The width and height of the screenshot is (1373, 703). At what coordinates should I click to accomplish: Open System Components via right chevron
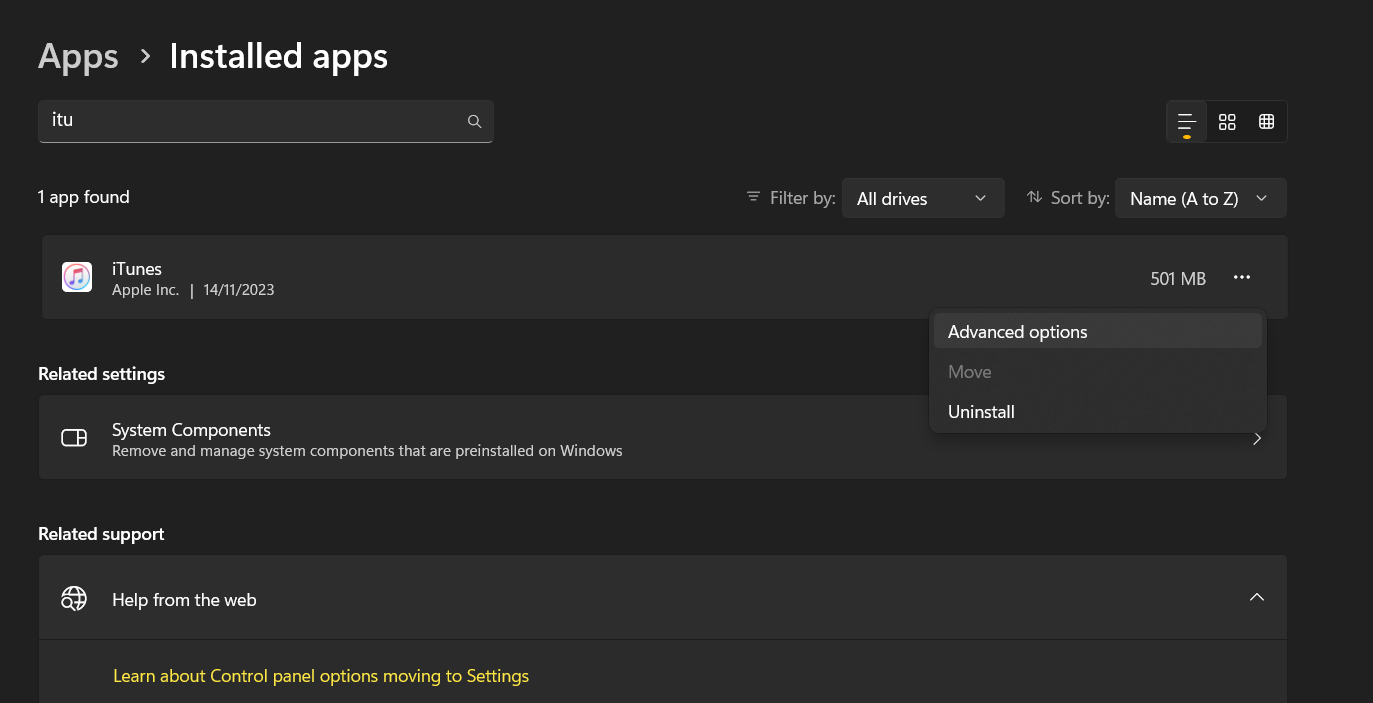pyautogui.click(x=1257, y=438)
